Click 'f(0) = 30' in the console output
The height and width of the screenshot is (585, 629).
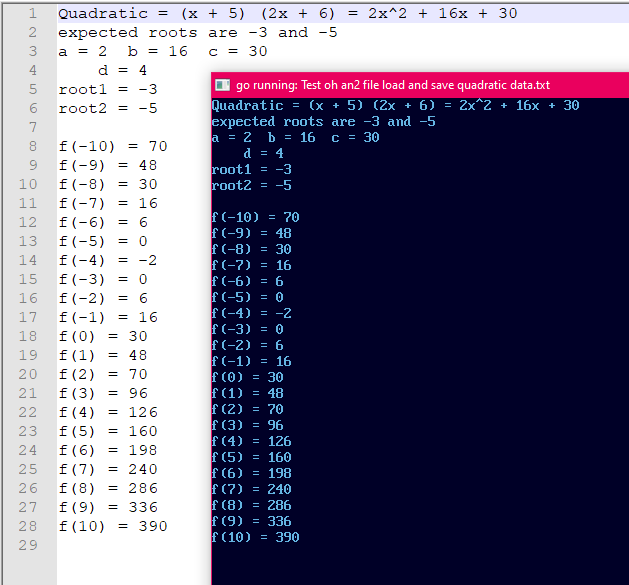click(248, 378)
